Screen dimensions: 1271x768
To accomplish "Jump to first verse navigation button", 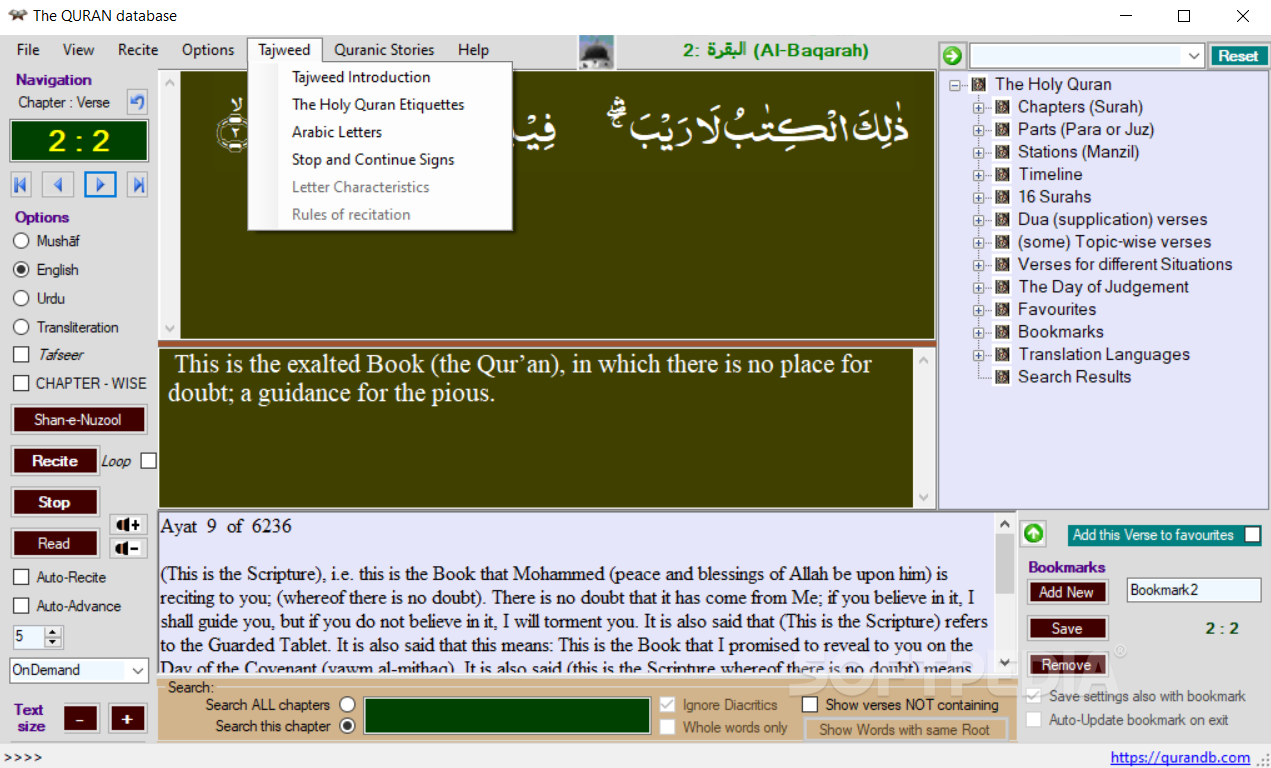I will pos(21,184).
